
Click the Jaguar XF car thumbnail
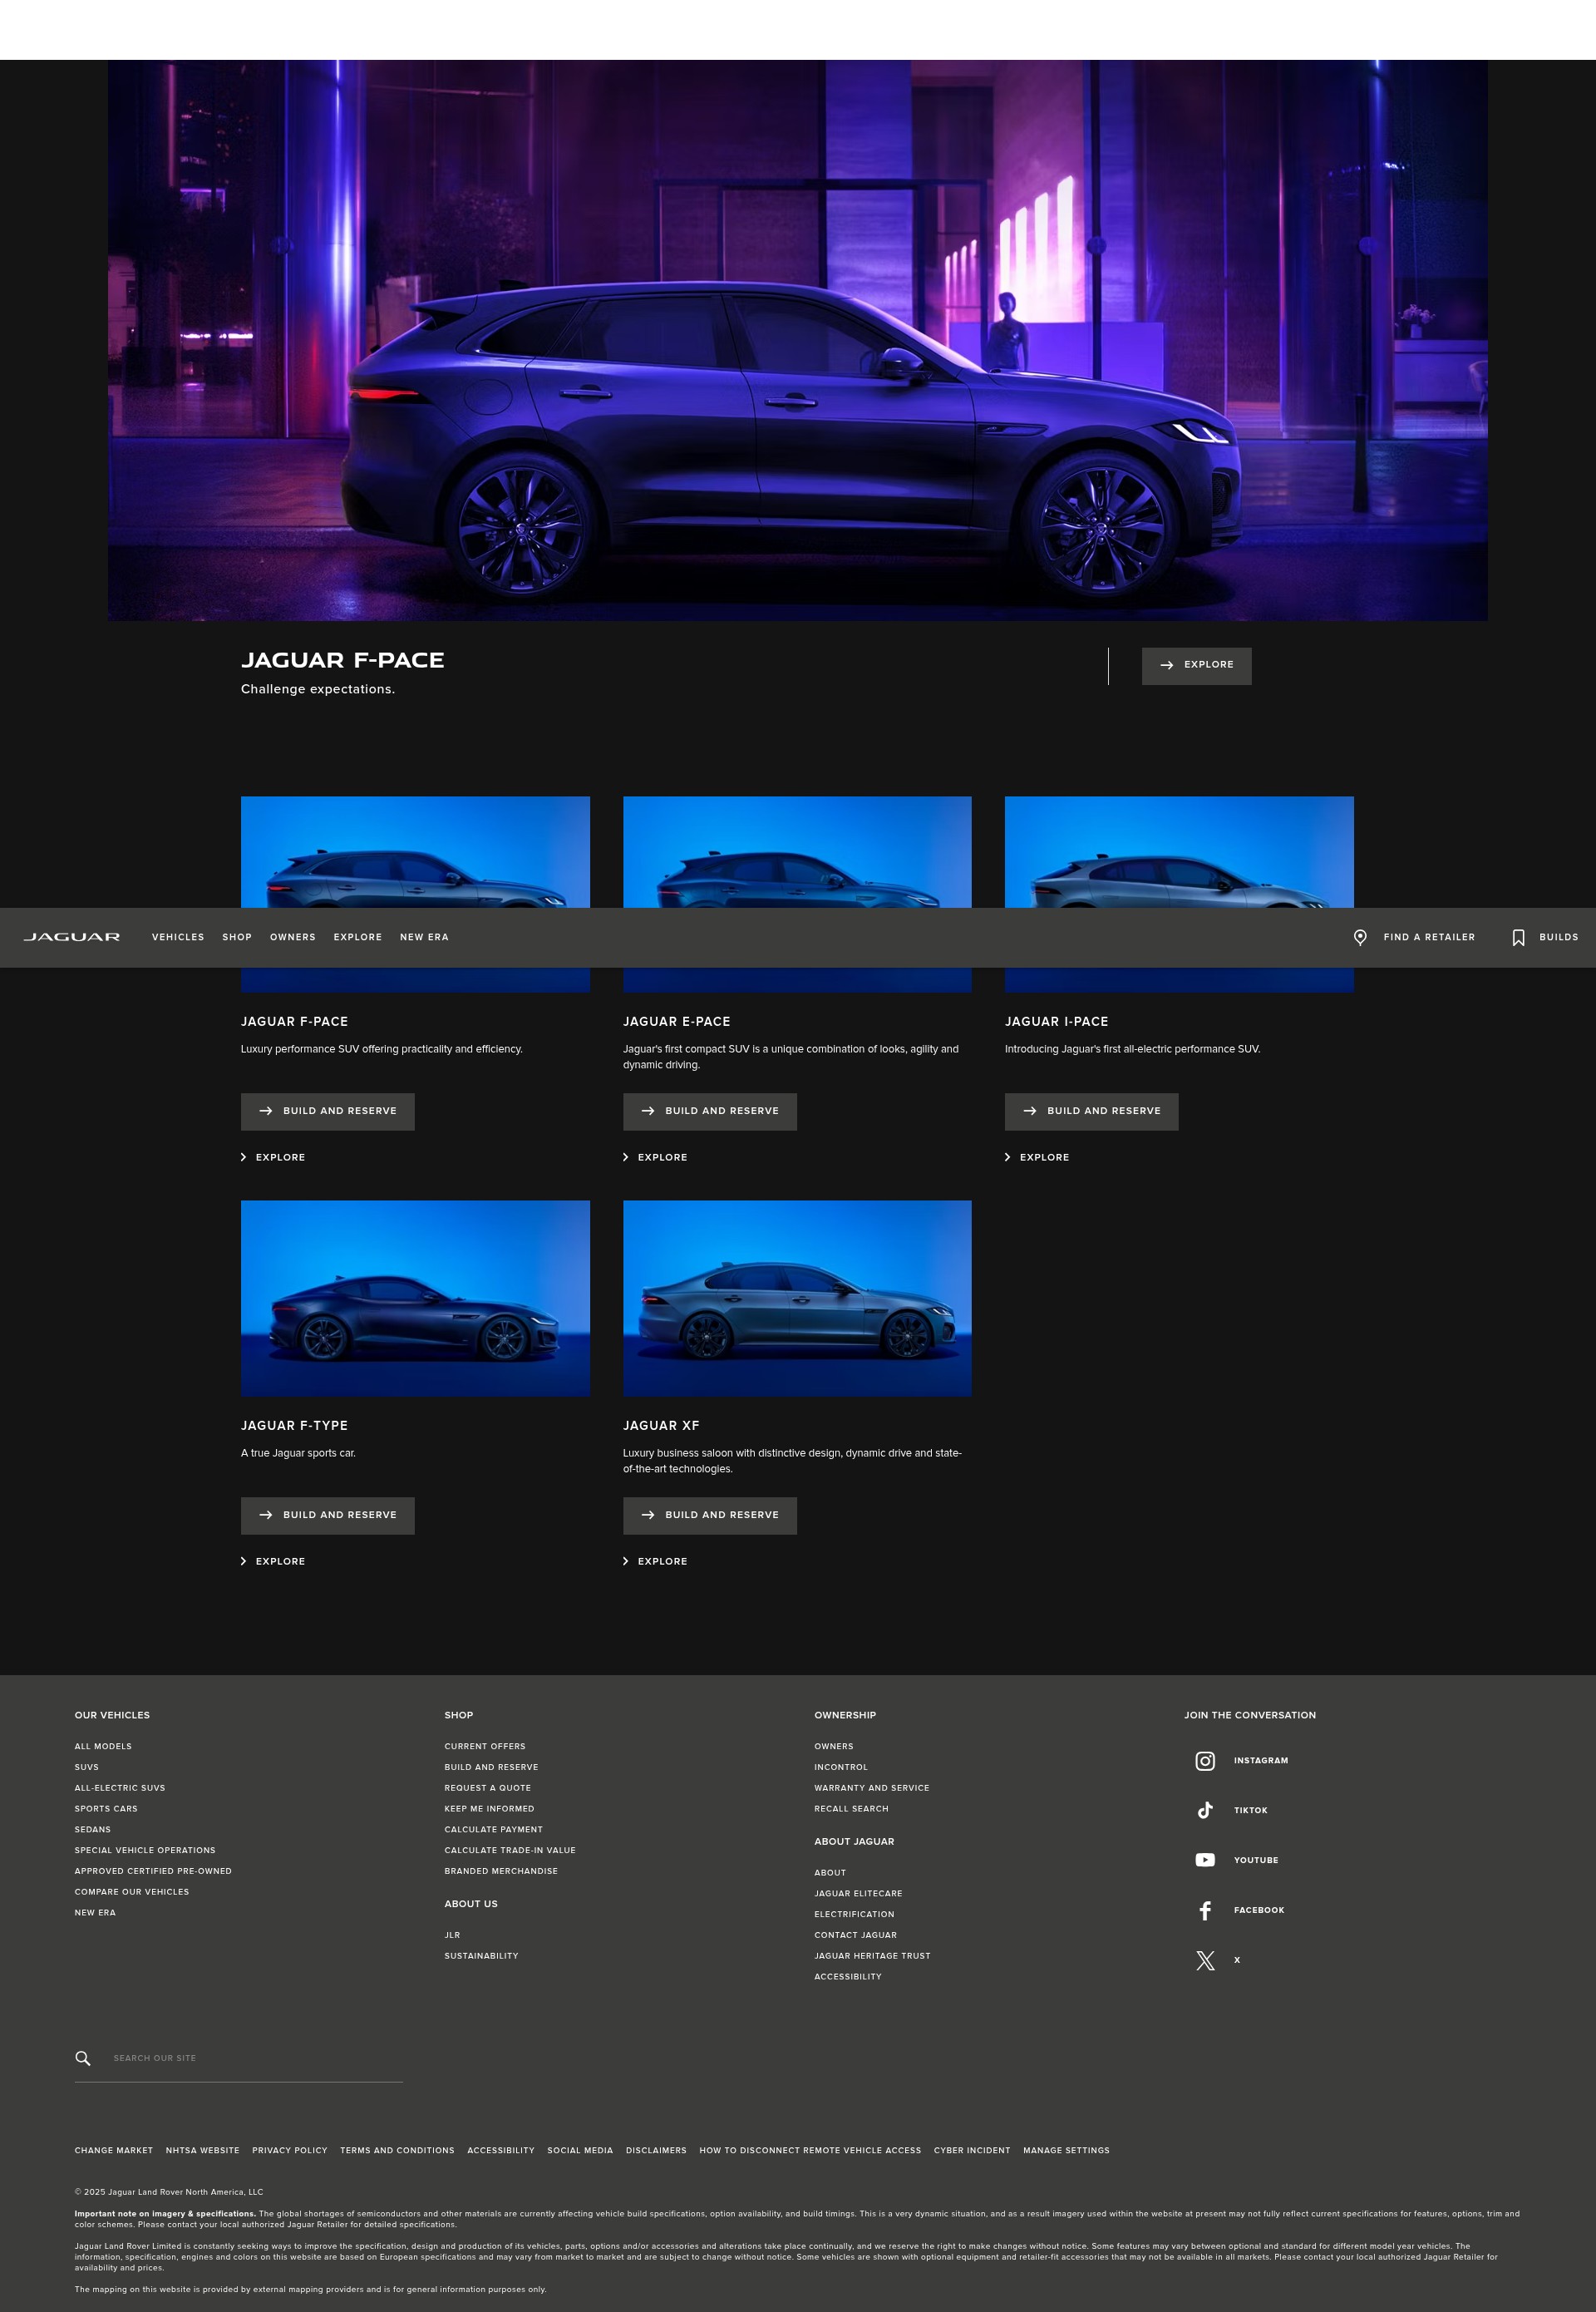pyautogui.click(x=797, y=1298)
